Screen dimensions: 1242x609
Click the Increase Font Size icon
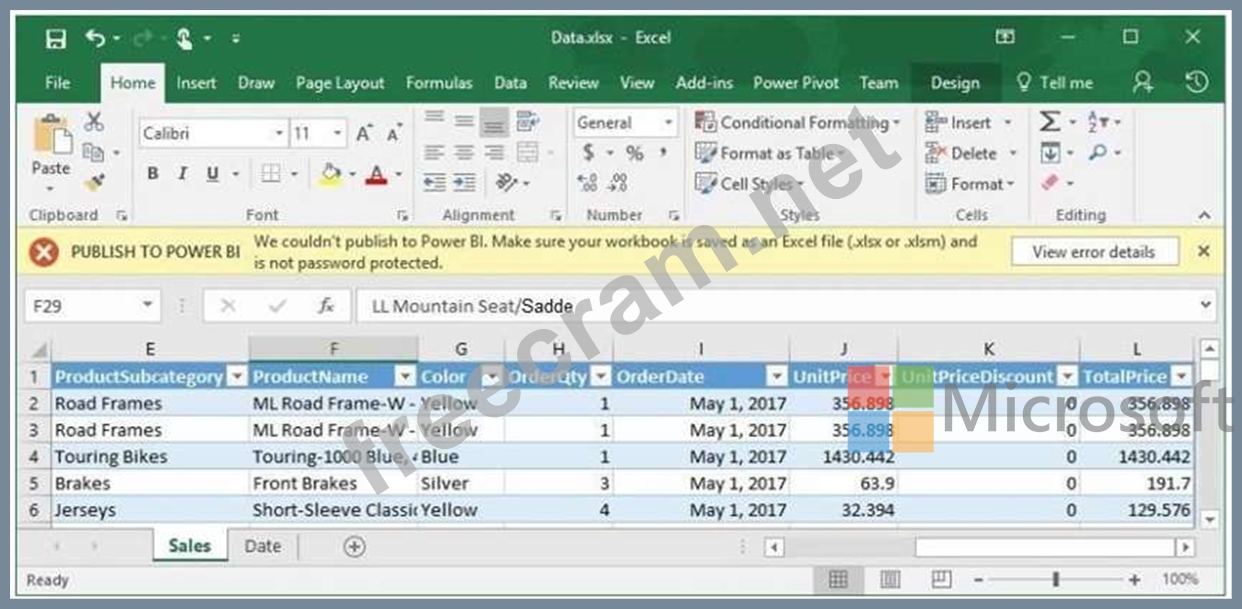click(x=364, y=133)
